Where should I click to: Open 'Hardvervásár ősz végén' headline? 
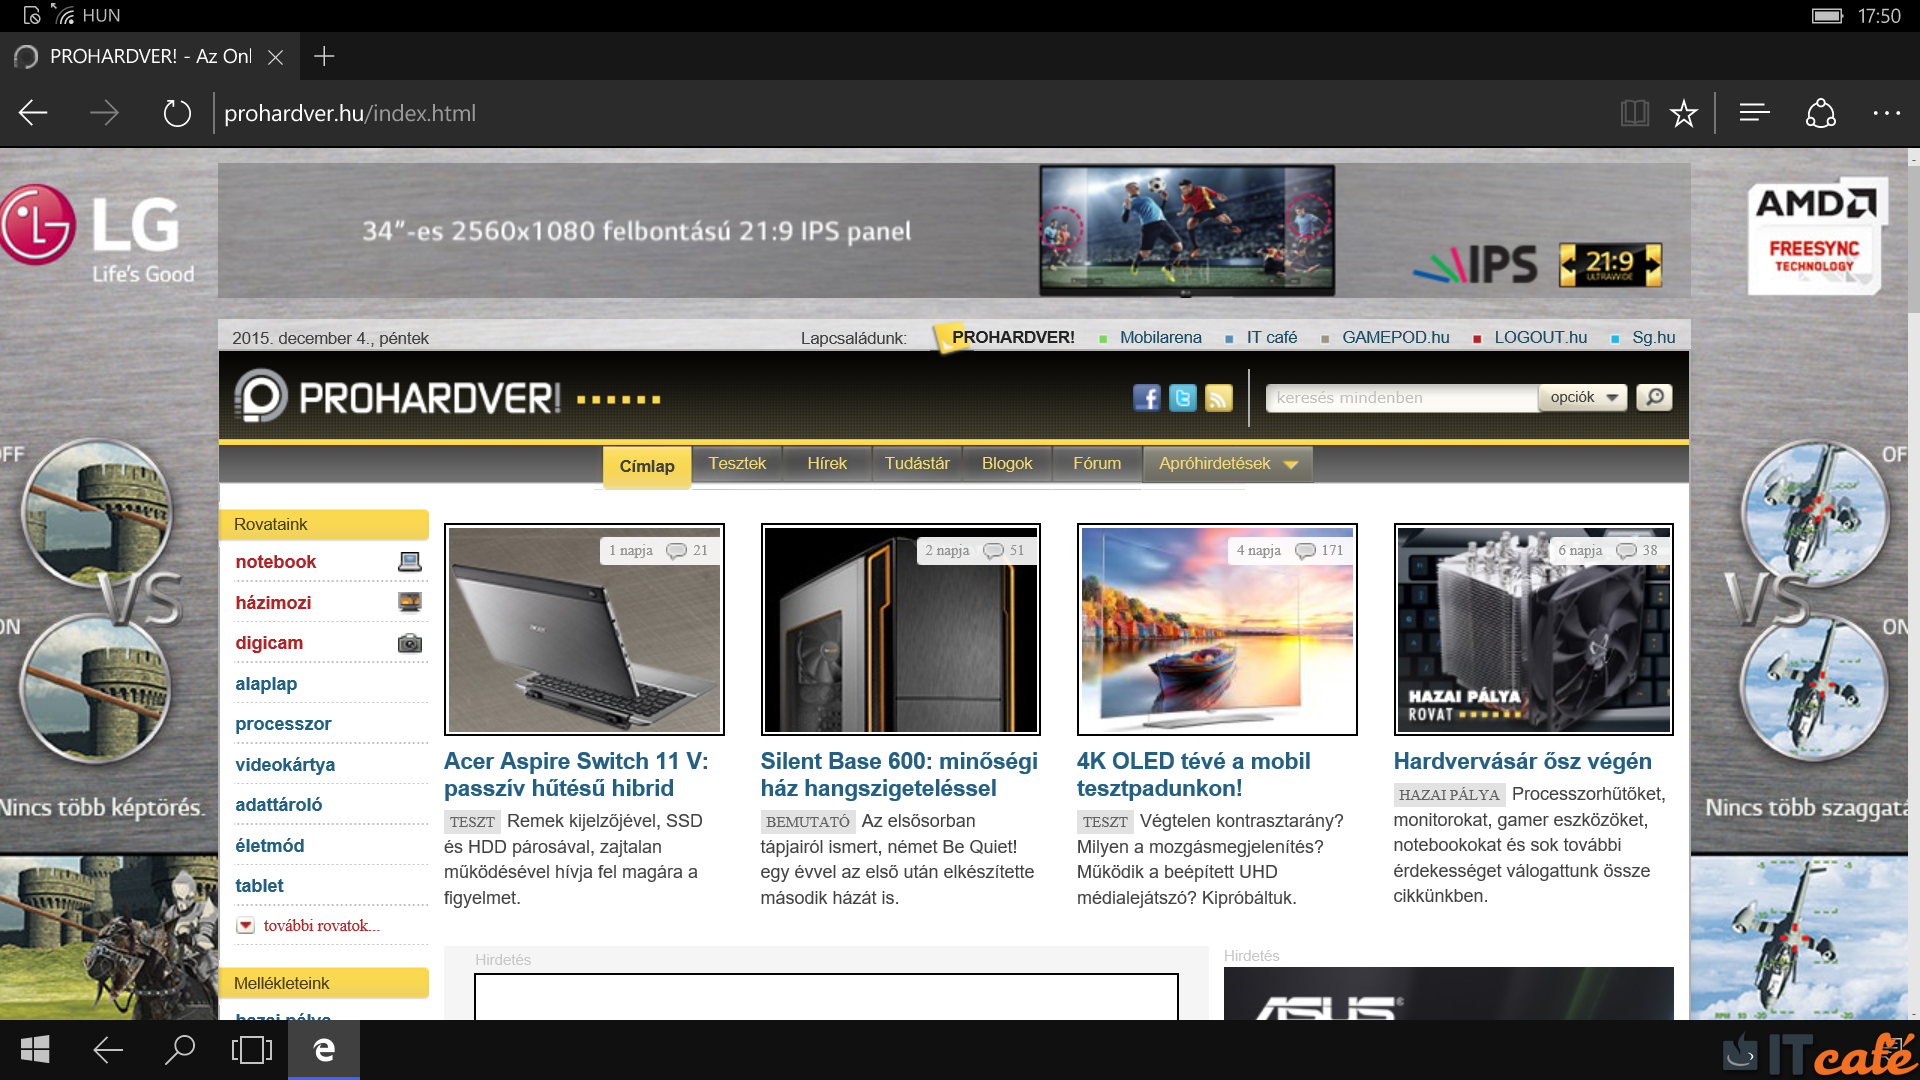pyautogui.click(x=1522, y=761)
